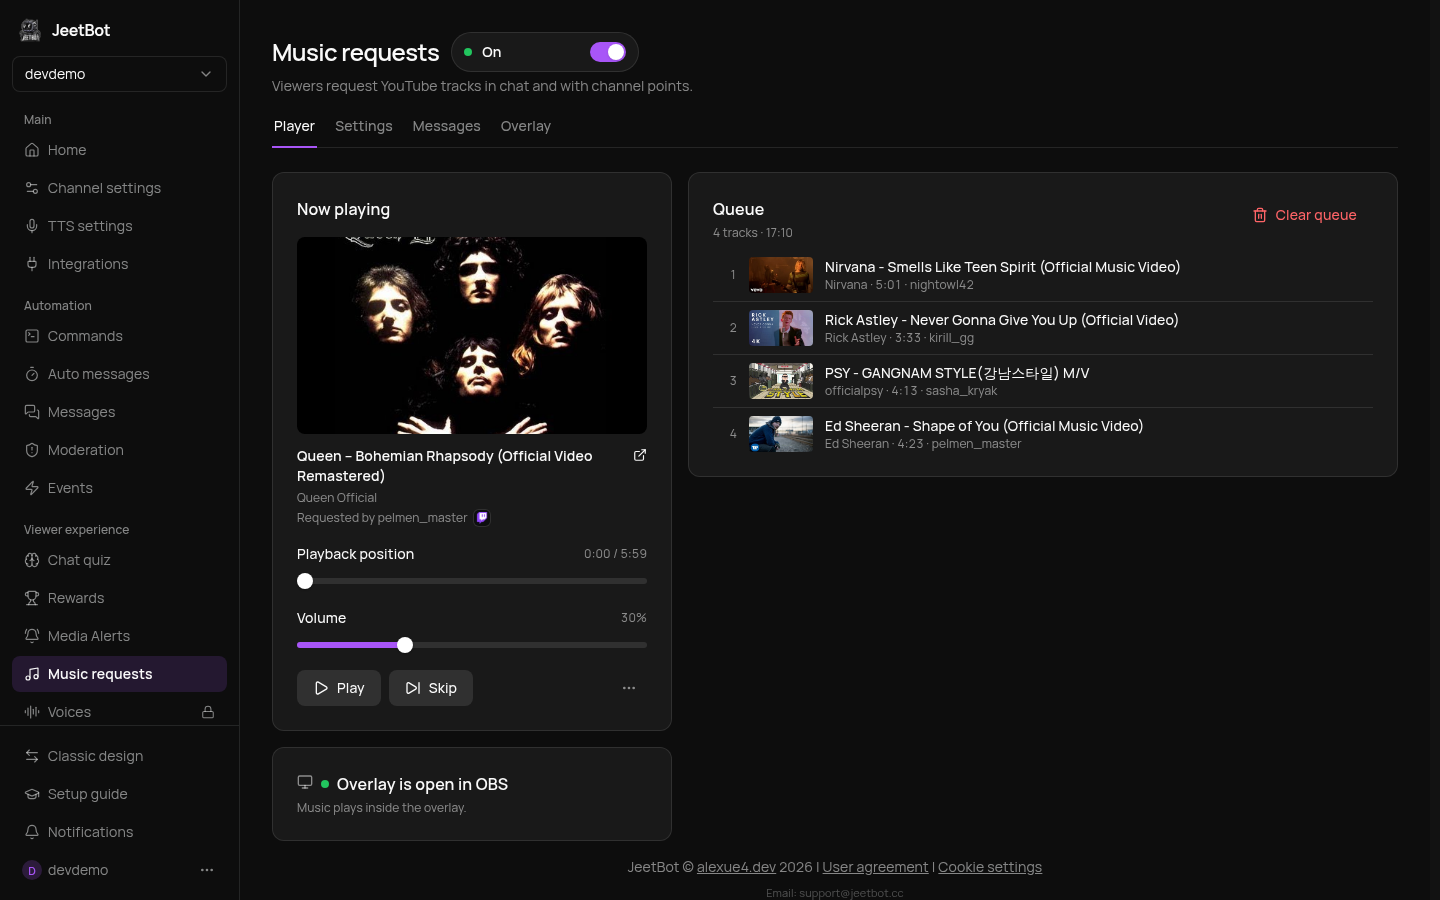Click the Playback position slider handle

click(x=305, y=581)
